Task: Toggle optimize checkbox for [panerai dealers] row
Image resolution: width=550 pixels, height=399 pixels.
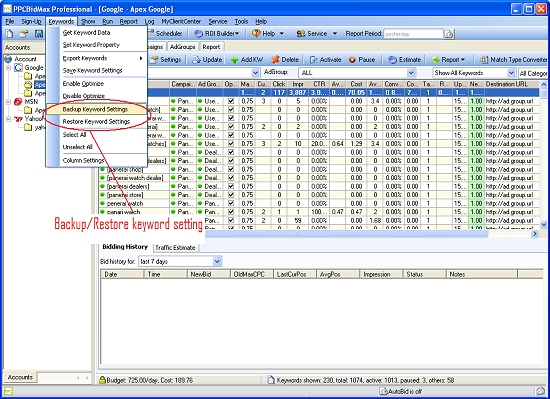Action: point(230,186)
